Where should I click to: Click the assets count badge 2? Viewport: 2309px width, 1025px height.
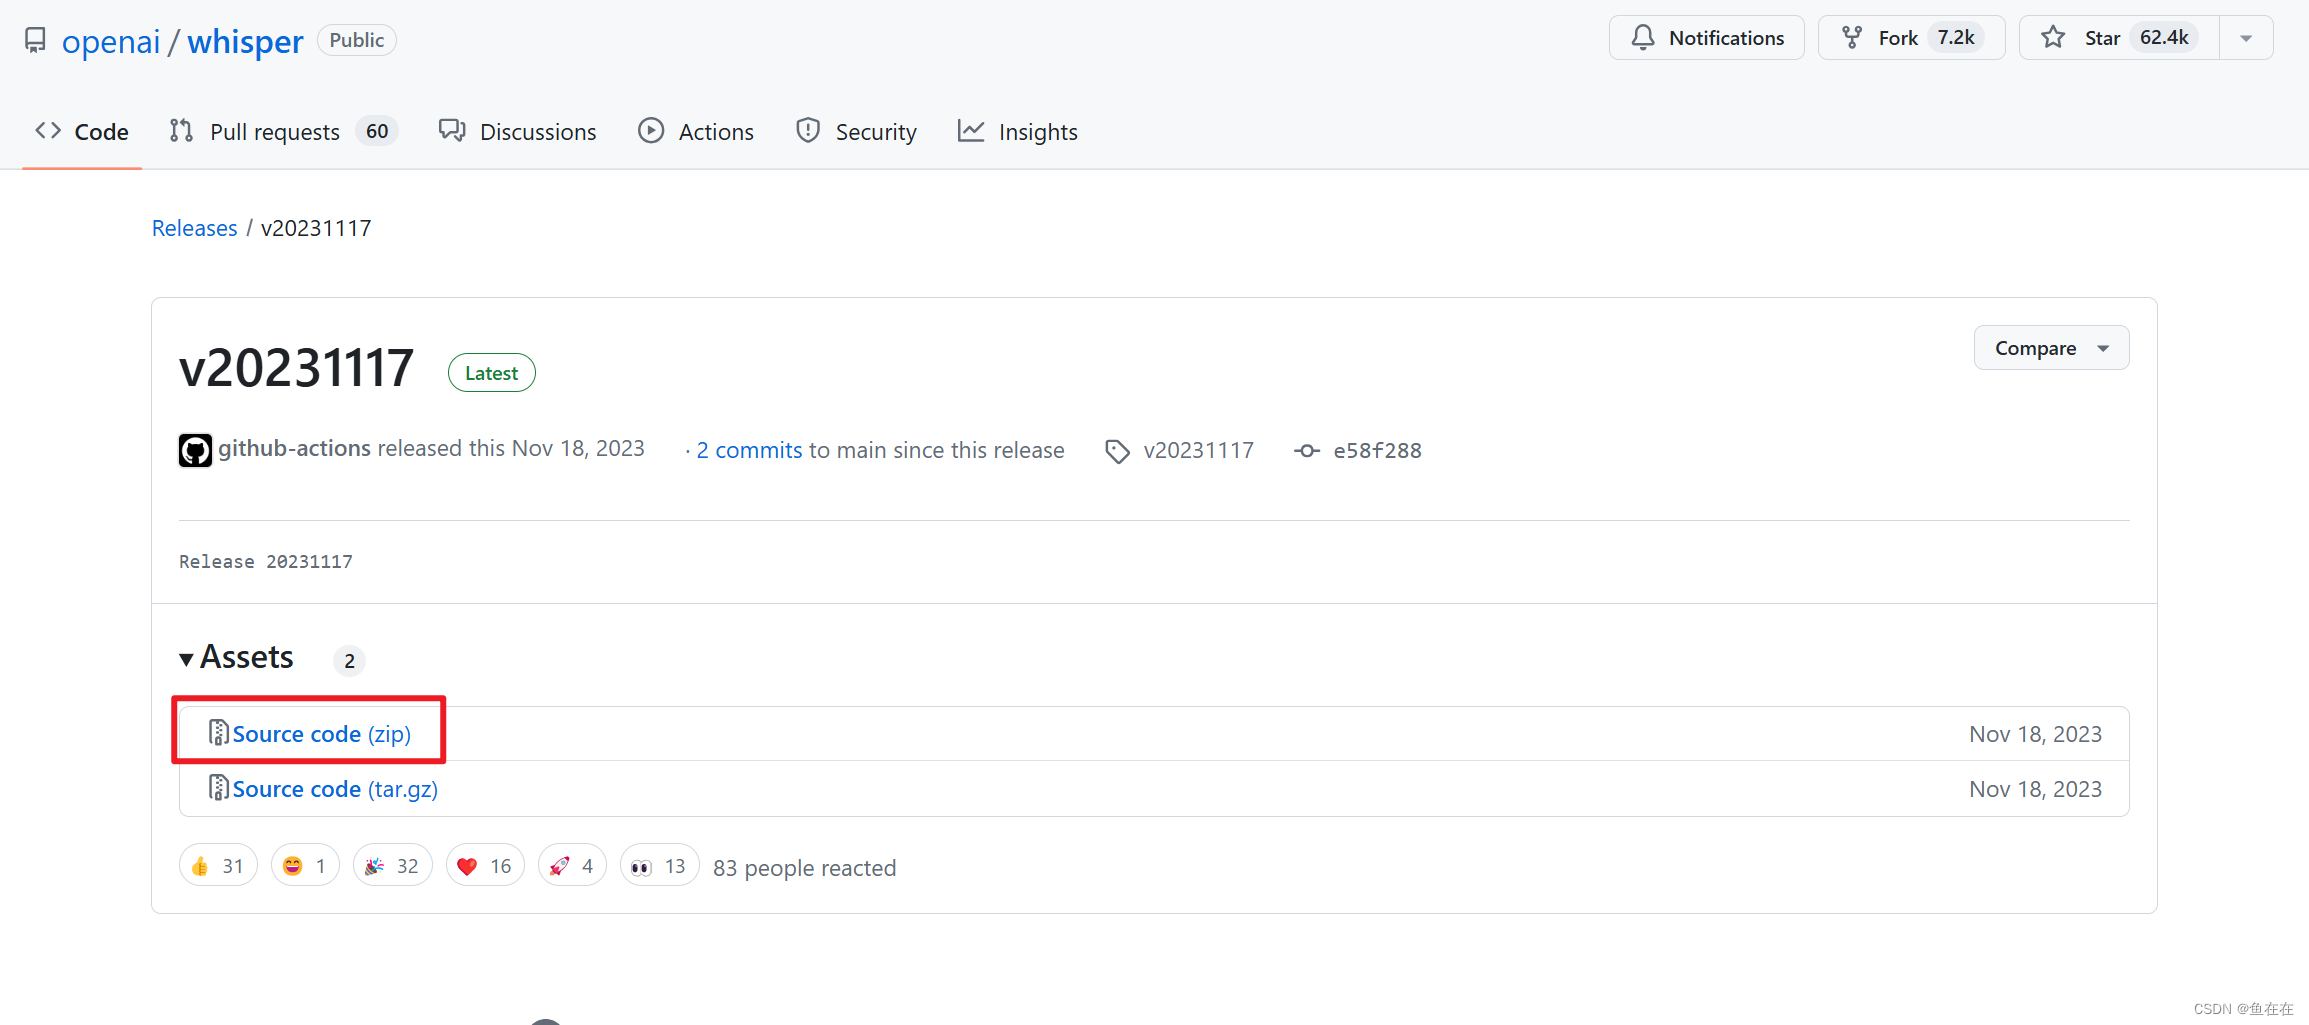349,660
